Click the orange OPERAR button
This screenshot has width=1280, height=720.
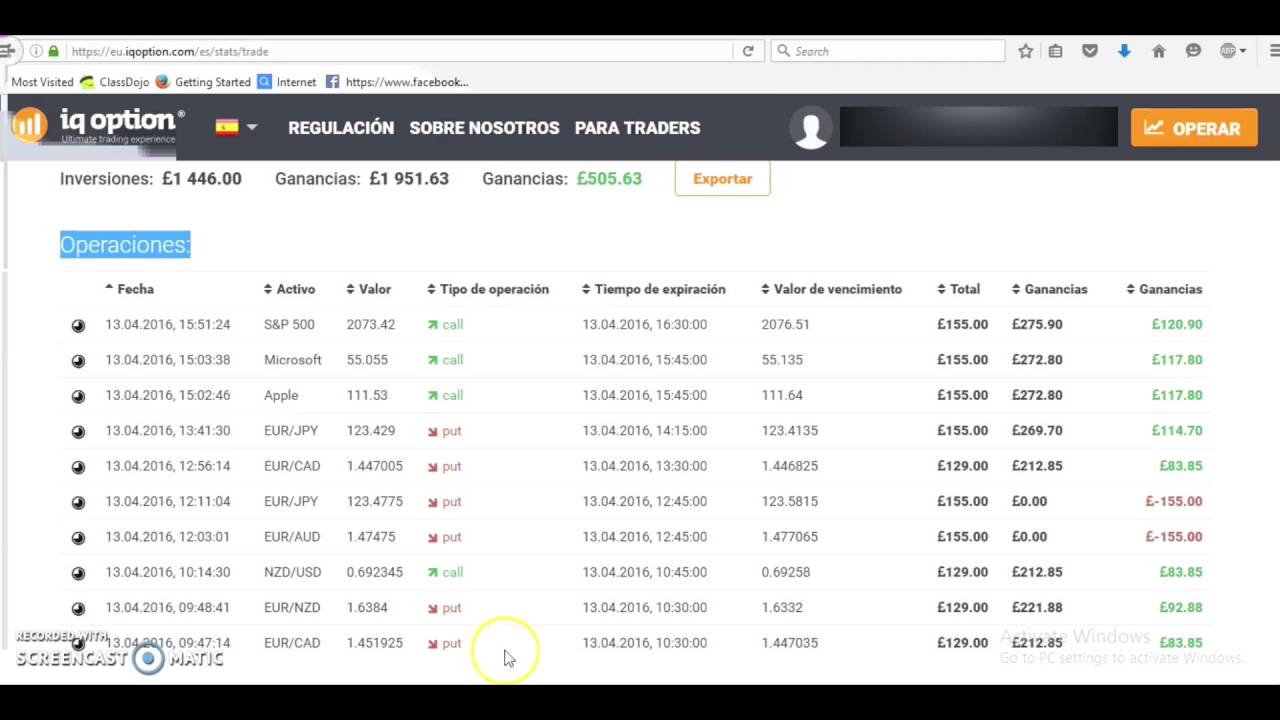[1194, 128]
